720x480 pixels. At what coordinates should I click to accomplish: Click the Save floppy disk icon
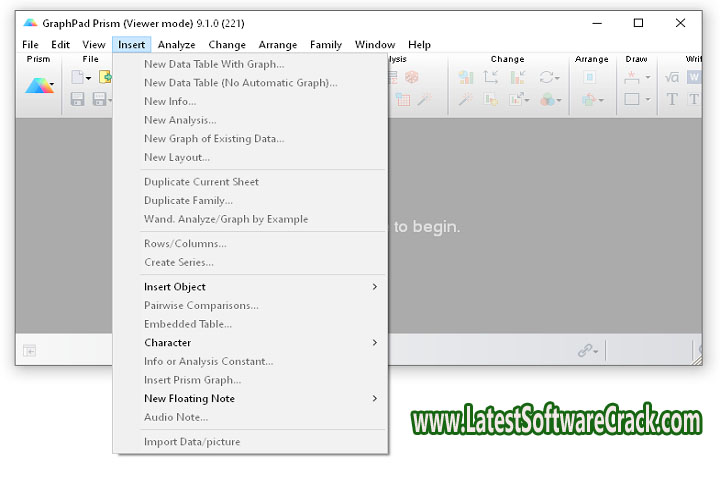[x=77, y=99]
